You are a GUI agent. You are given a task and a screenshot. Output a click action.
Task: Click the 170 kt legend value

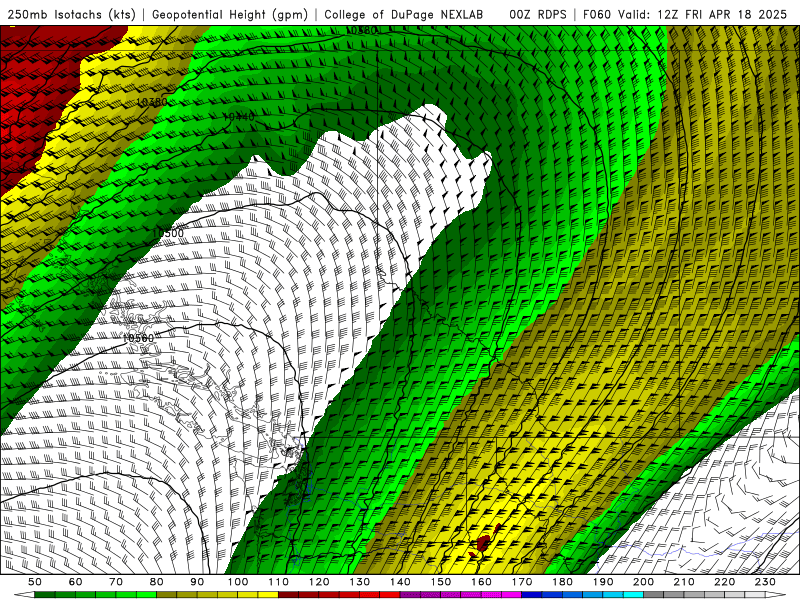pyautogui.click(x=522, y=582)
